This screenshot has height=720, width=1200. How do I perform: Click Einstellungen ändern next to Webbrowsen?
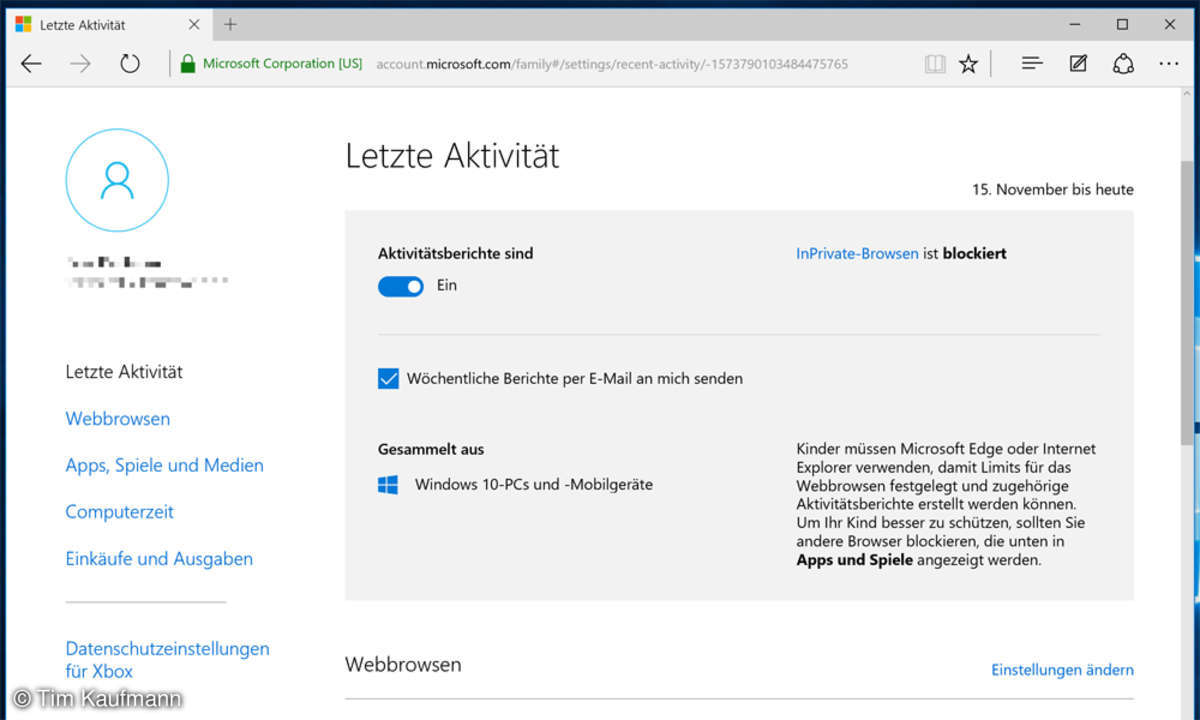pos(1062,670)
